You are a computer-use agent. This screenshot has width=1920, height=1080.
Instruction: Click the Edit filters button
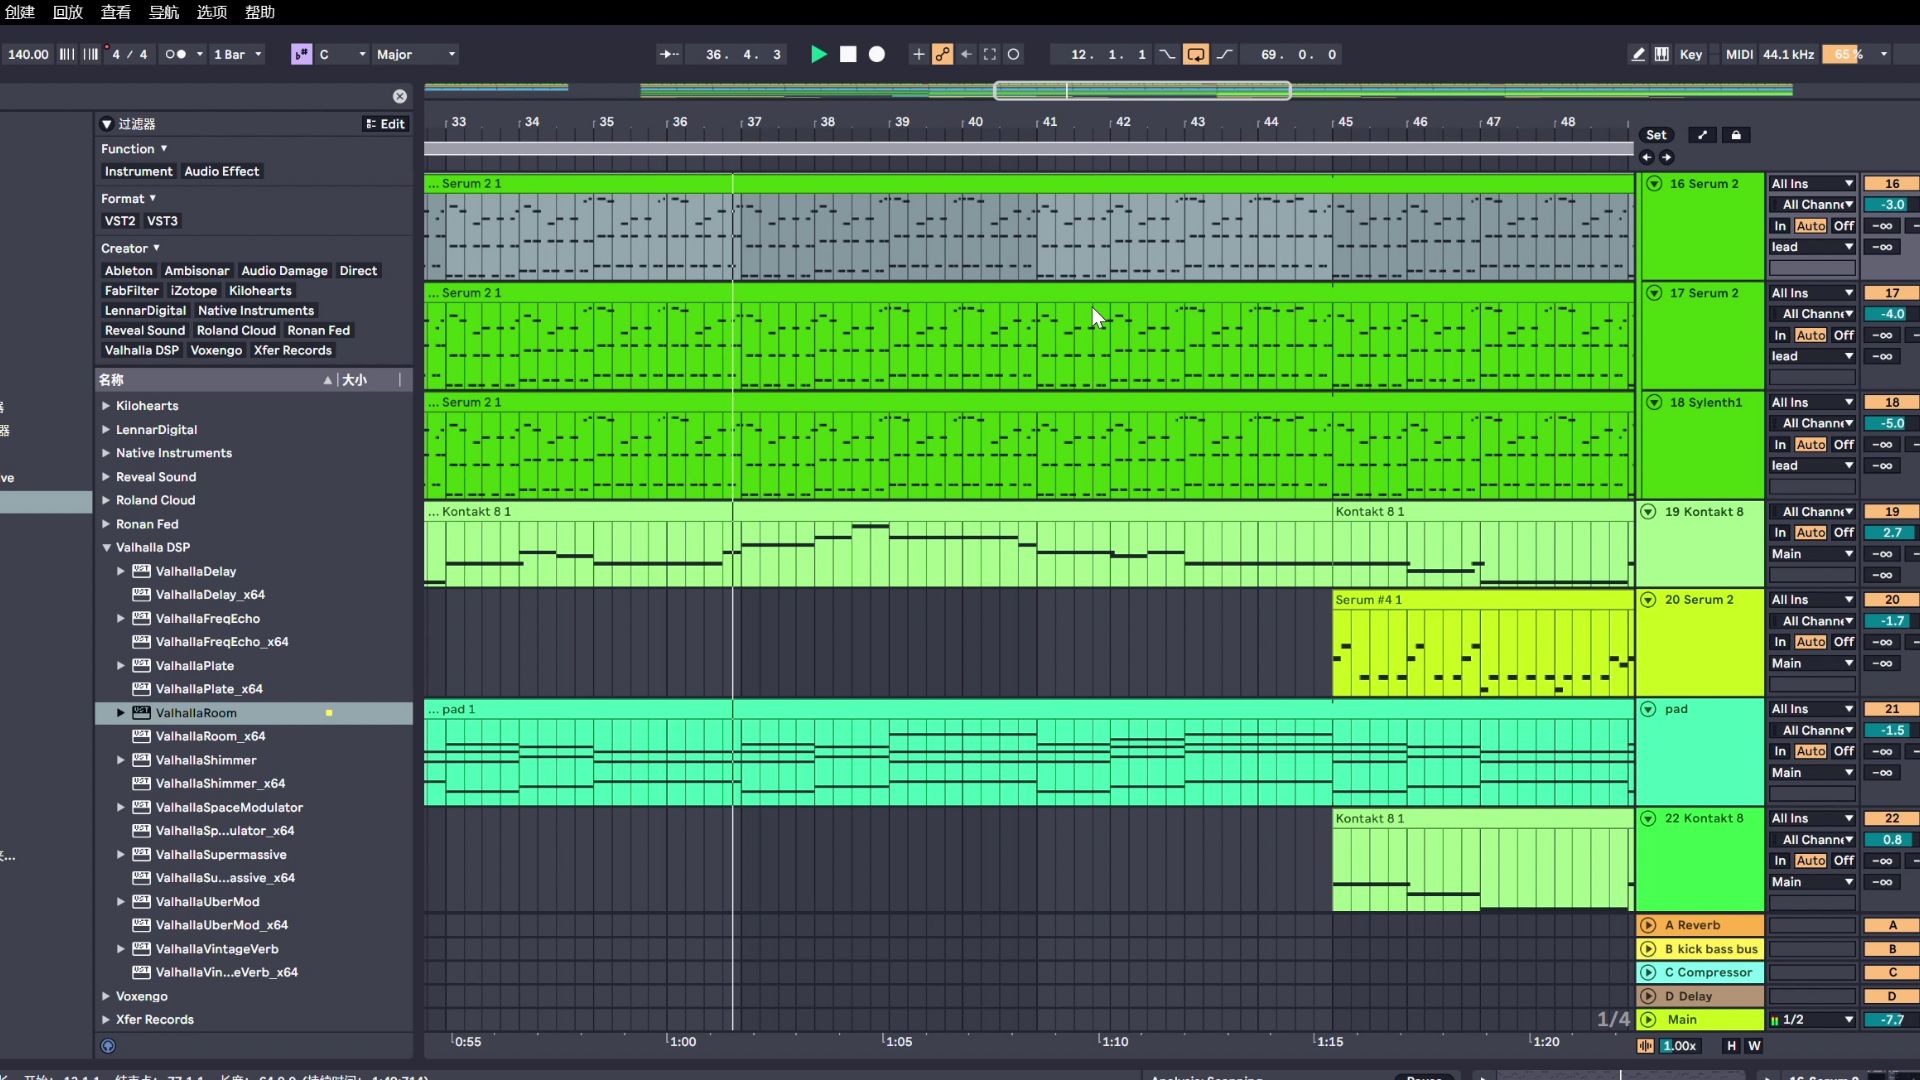click(385, 124)
